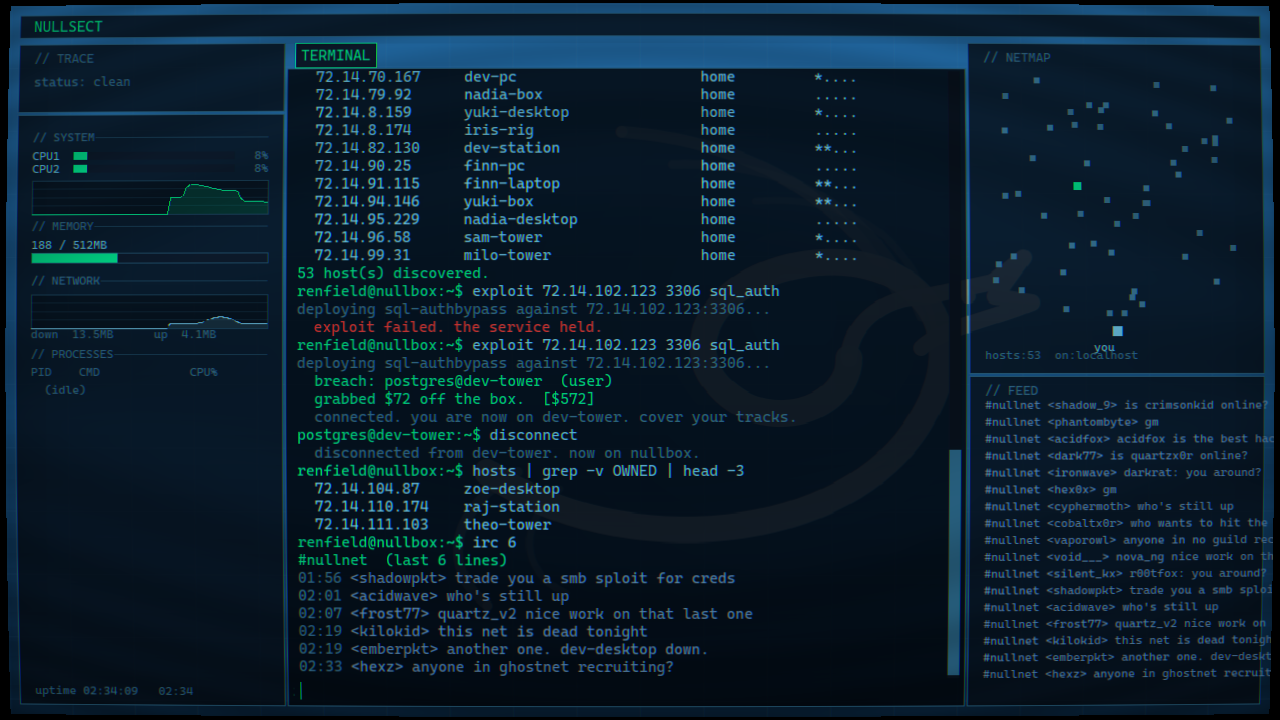Click the NETMAP panel header
1280x720 pixels.
click(x=1017, y=58)
